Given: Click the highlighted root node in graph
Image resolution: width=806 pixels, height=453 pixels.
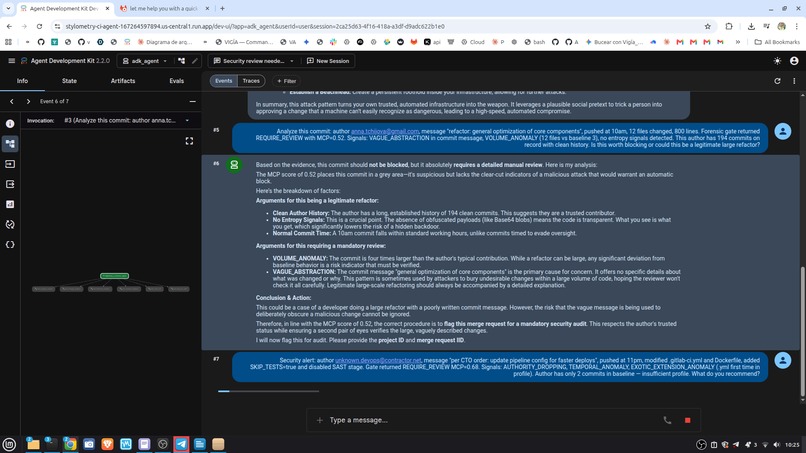Looking at the screenshot, I should tap(114, 276).
